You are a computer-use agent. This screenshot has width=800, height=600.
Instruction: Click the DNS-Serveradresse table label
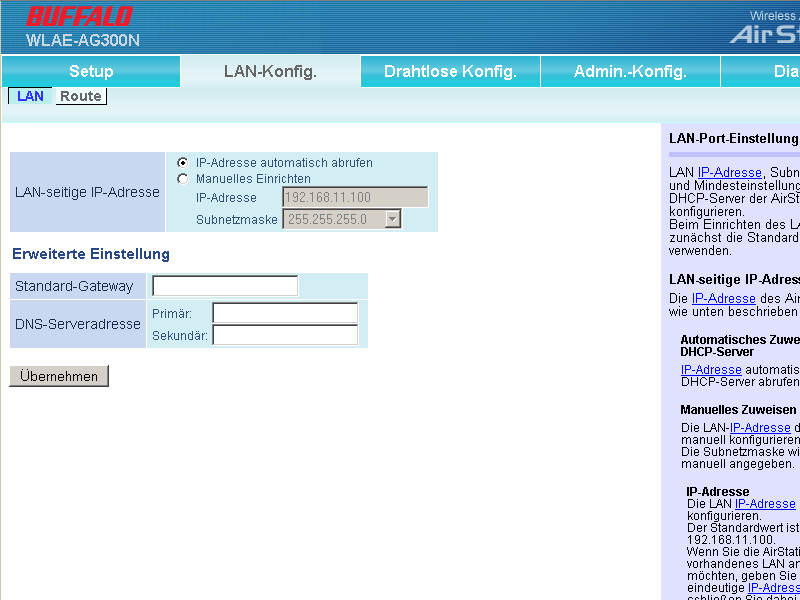point(78,324)
